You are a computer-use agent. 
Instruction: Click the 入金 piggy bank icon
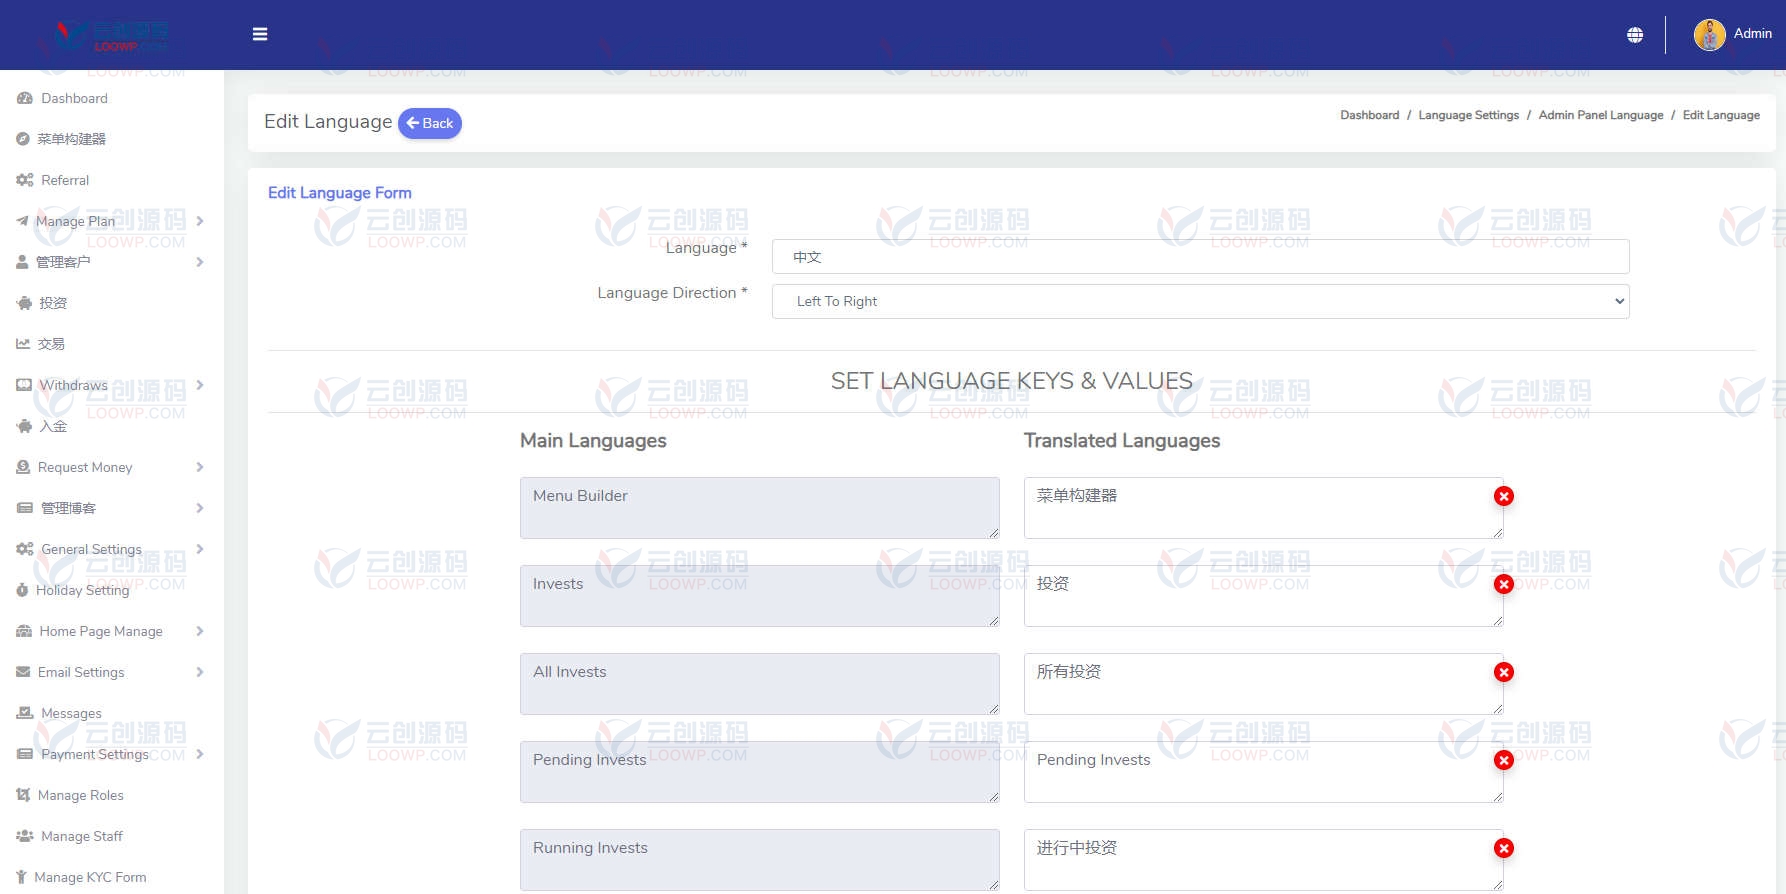24,426
